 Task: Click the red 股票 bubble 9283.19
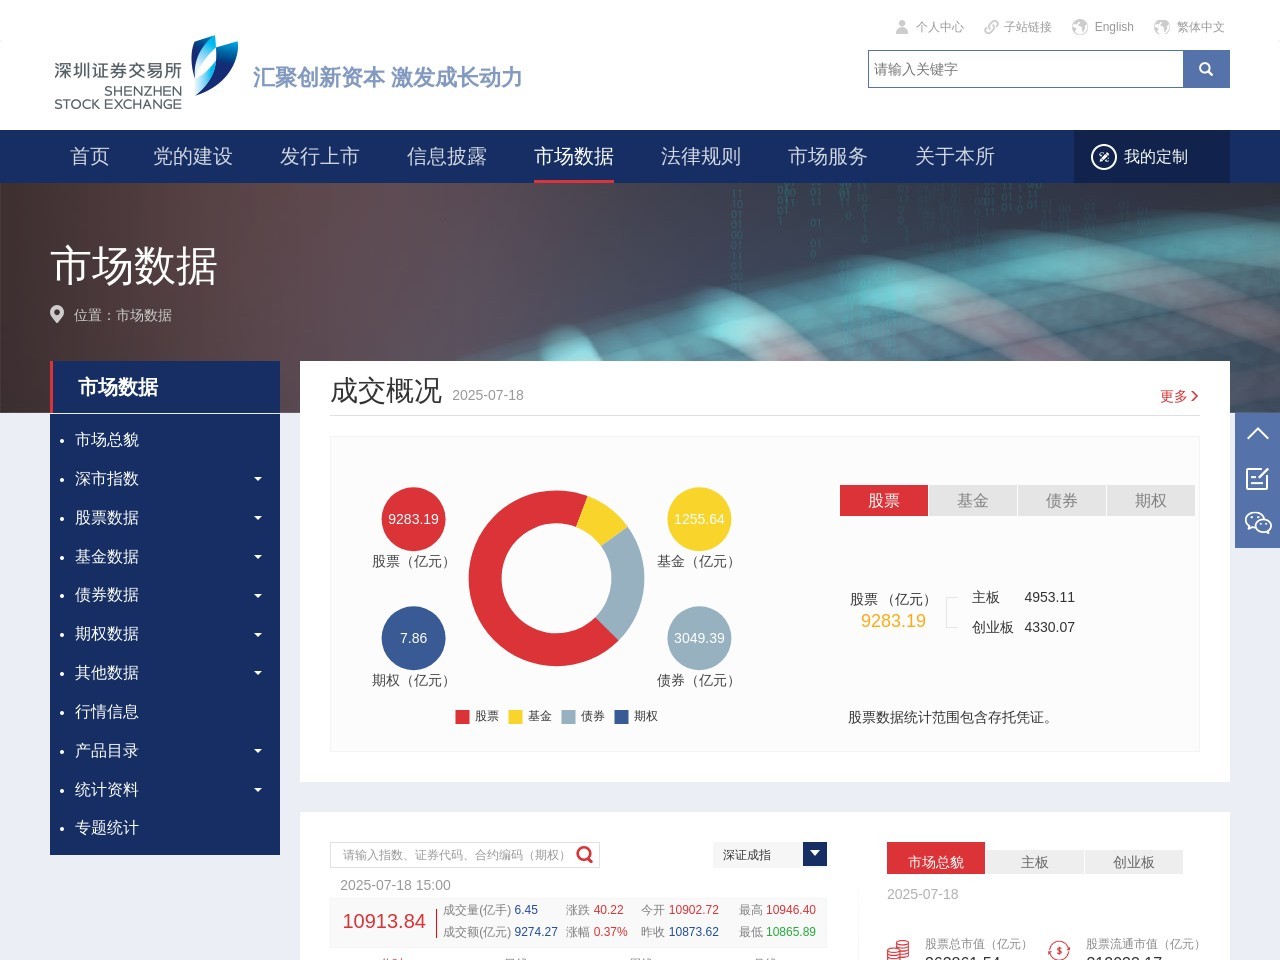tap(413, 519)
